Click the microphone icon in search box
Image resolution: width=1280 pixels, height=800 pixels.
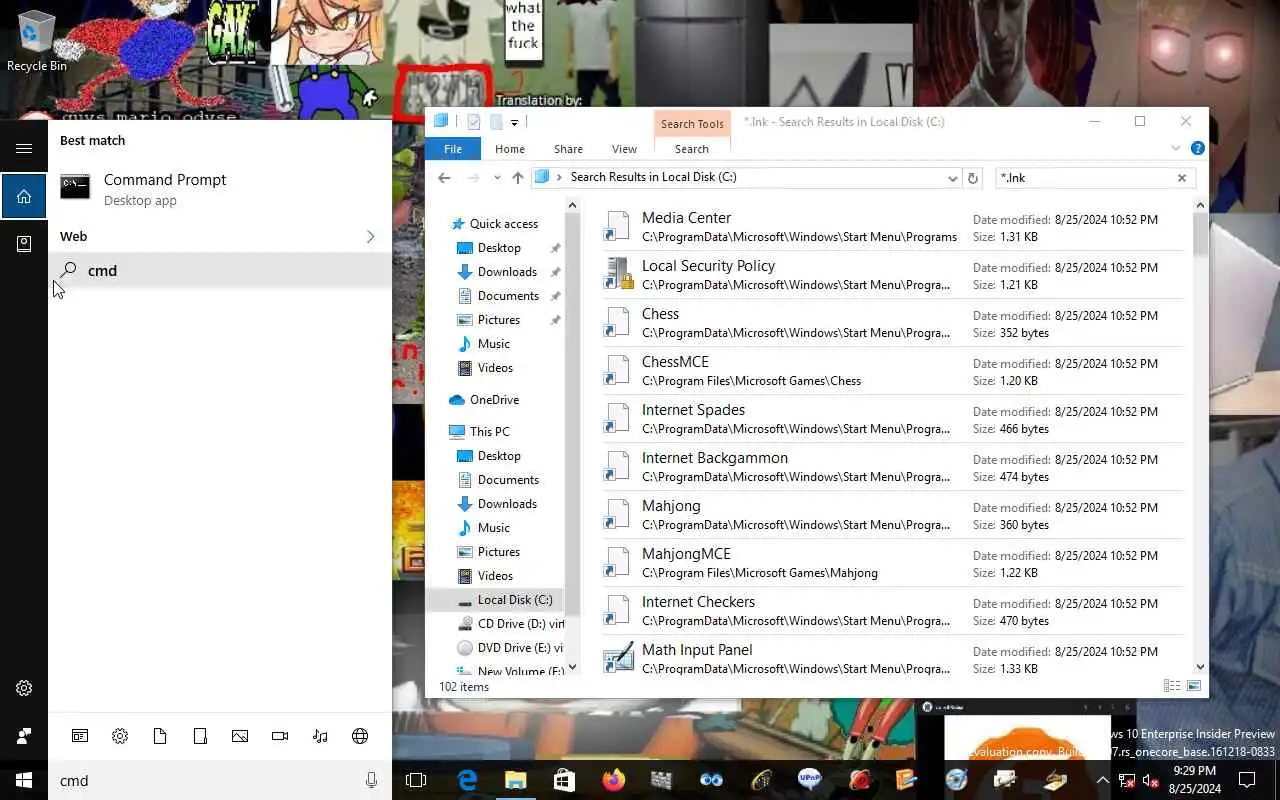coord(371,780)
